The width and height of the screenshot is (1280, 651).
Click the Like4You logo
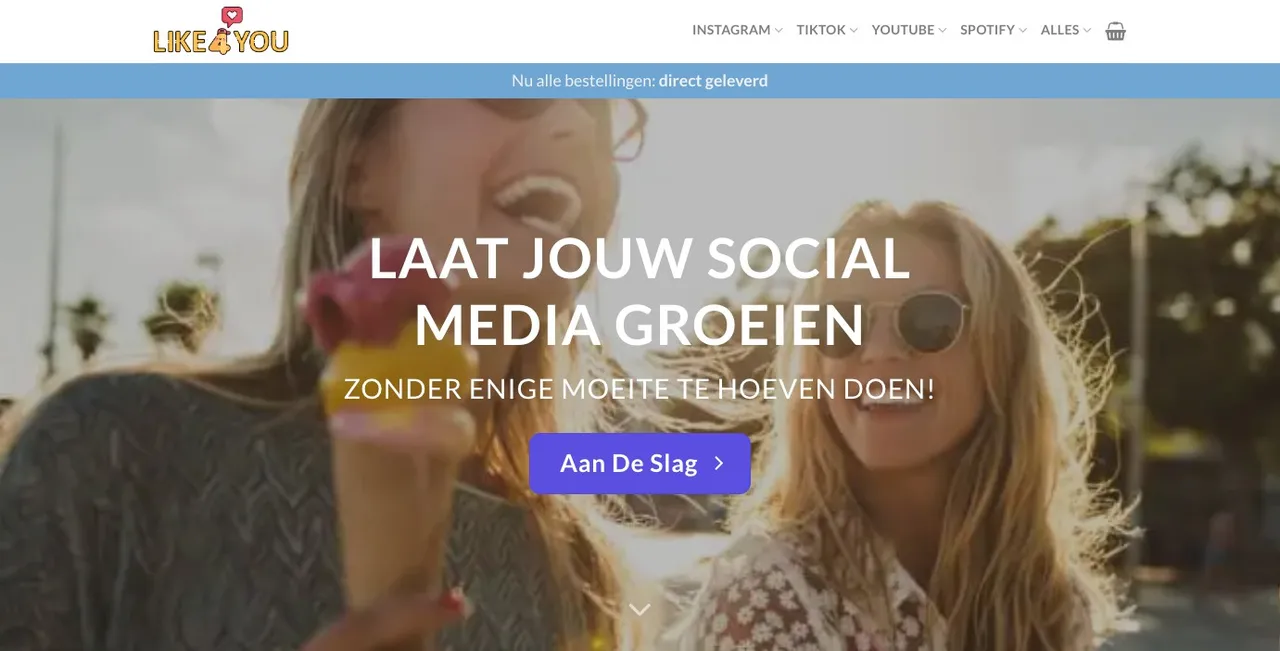pos(221,31)
